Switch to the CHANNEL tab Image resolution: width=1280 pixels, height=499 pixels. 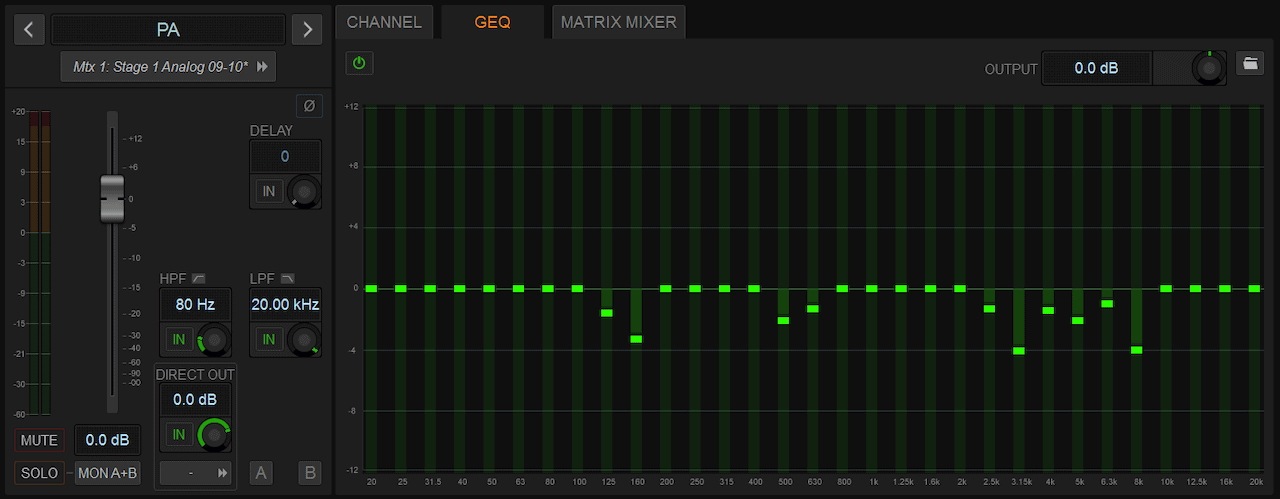[x=384, y=21]
